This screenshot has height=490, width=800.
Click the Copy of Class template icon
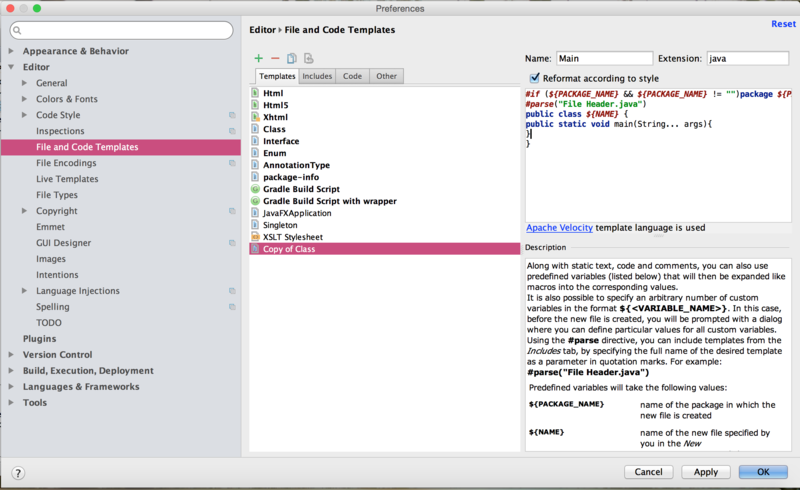[x=255, y=249]
